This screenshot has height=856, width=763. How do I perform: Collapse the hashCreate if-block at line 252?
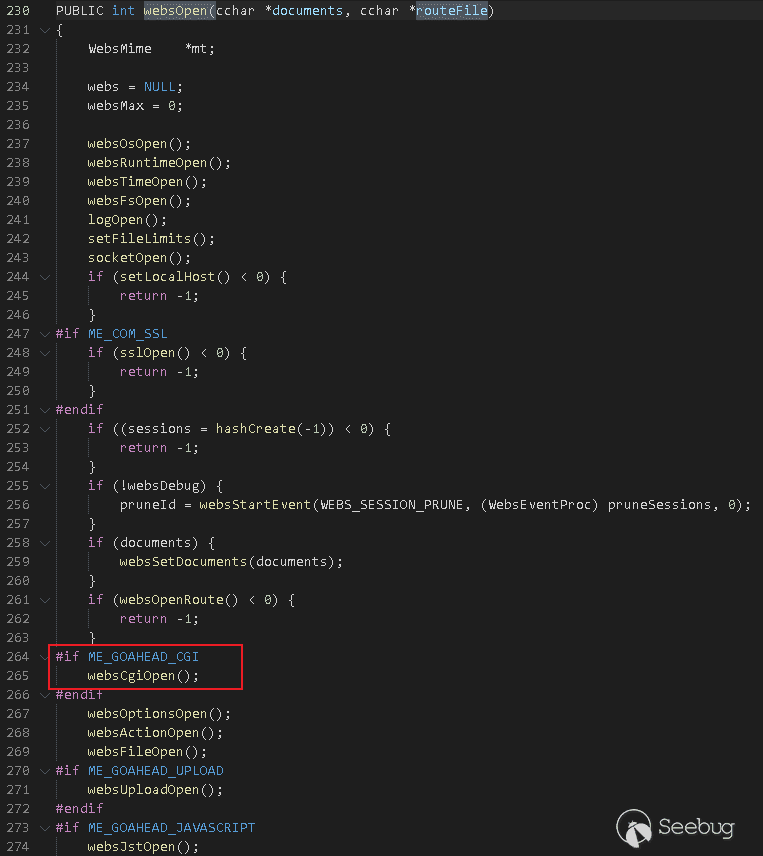coord(45,429)
